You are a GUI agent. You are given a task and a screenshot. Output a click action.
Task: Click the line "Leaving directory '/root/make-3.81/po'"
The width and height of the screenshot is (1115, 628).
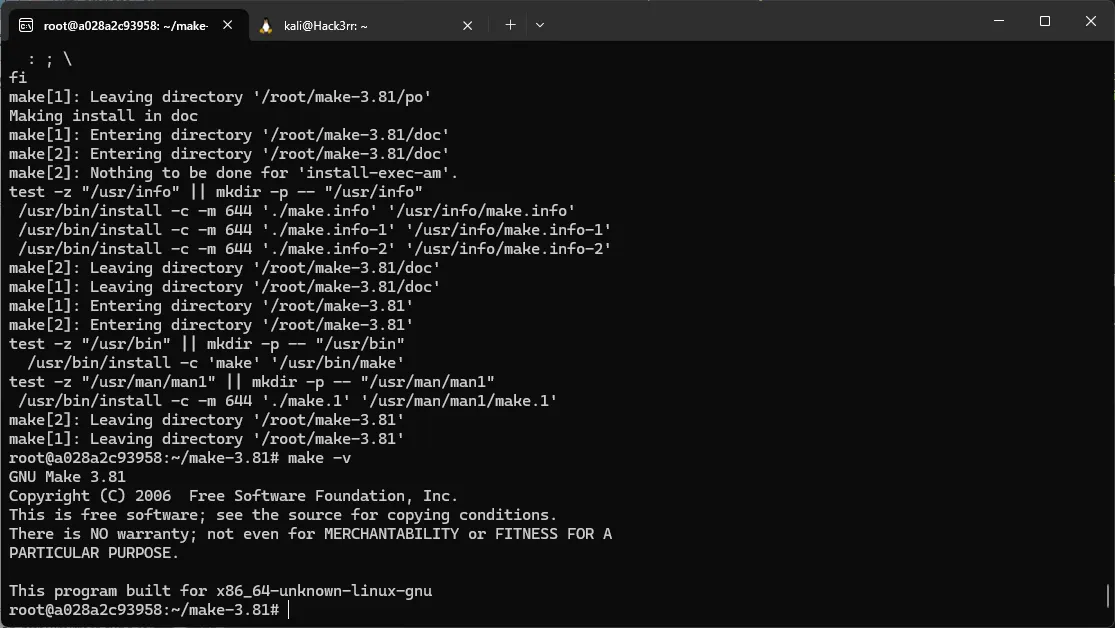220,97
